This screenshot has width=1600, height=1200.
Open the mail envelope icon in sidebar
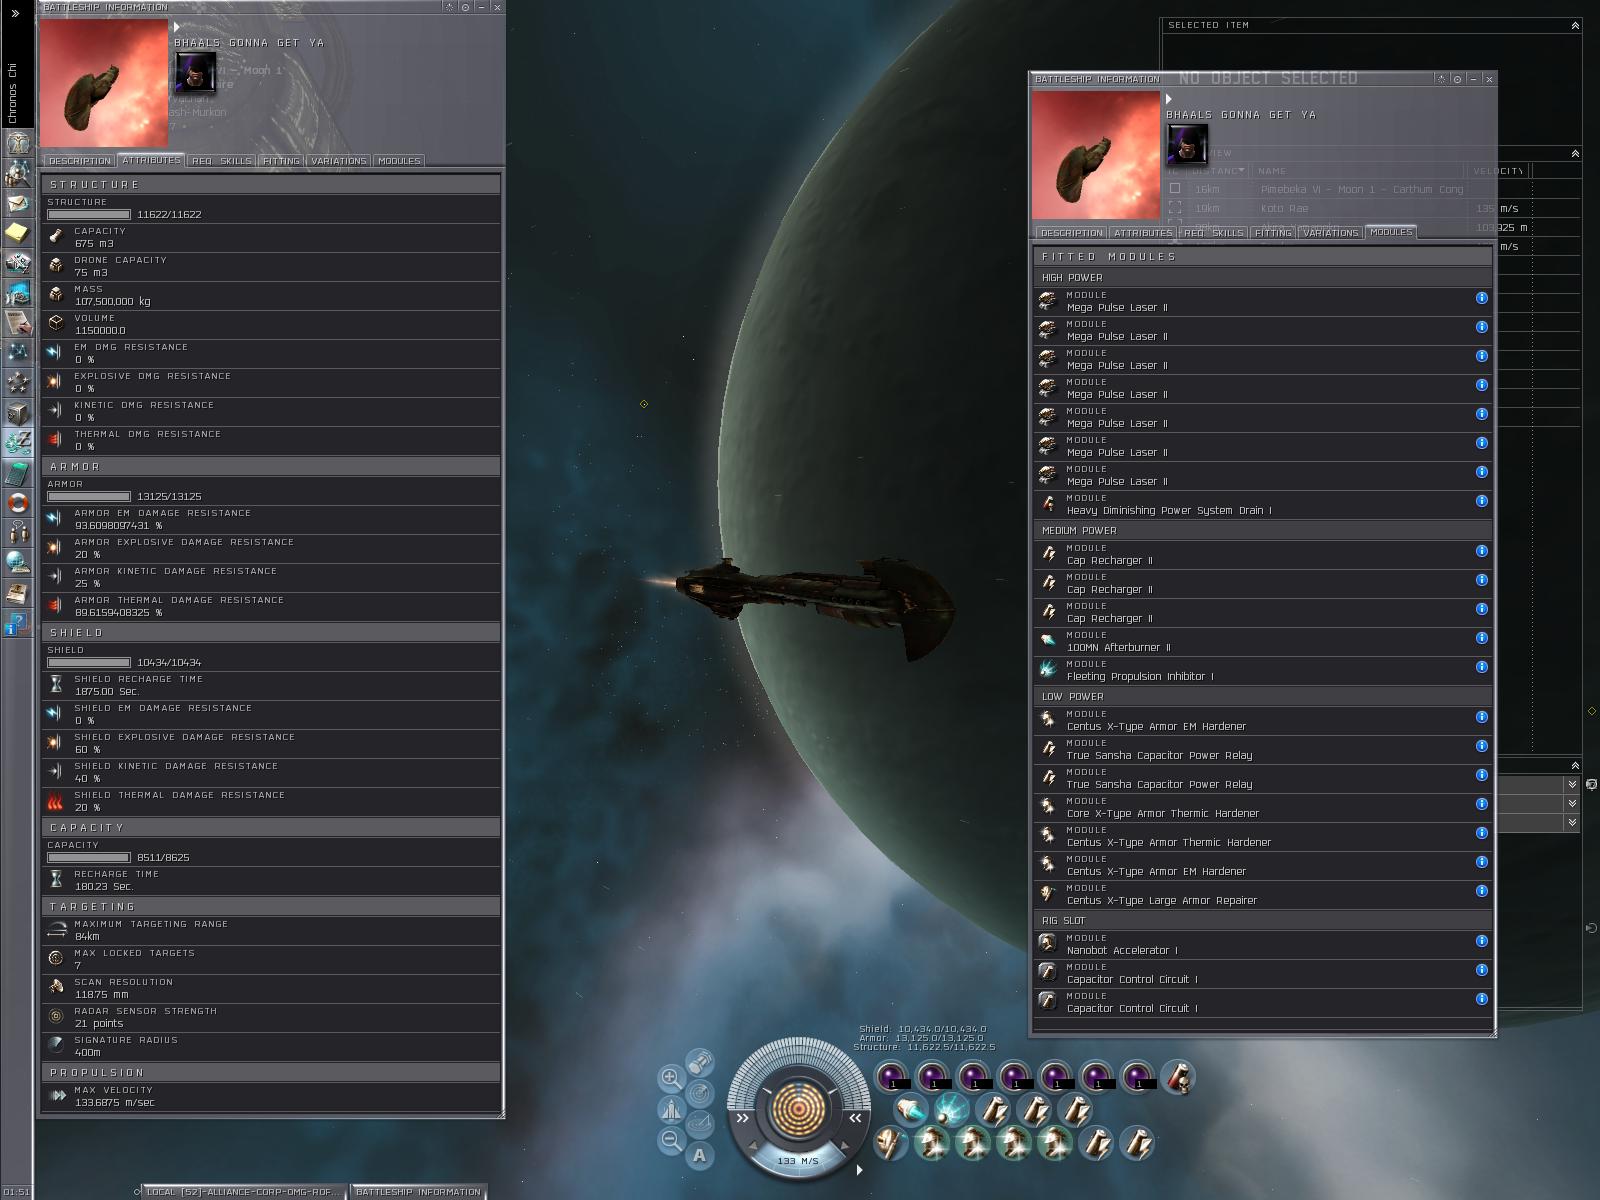17,203
